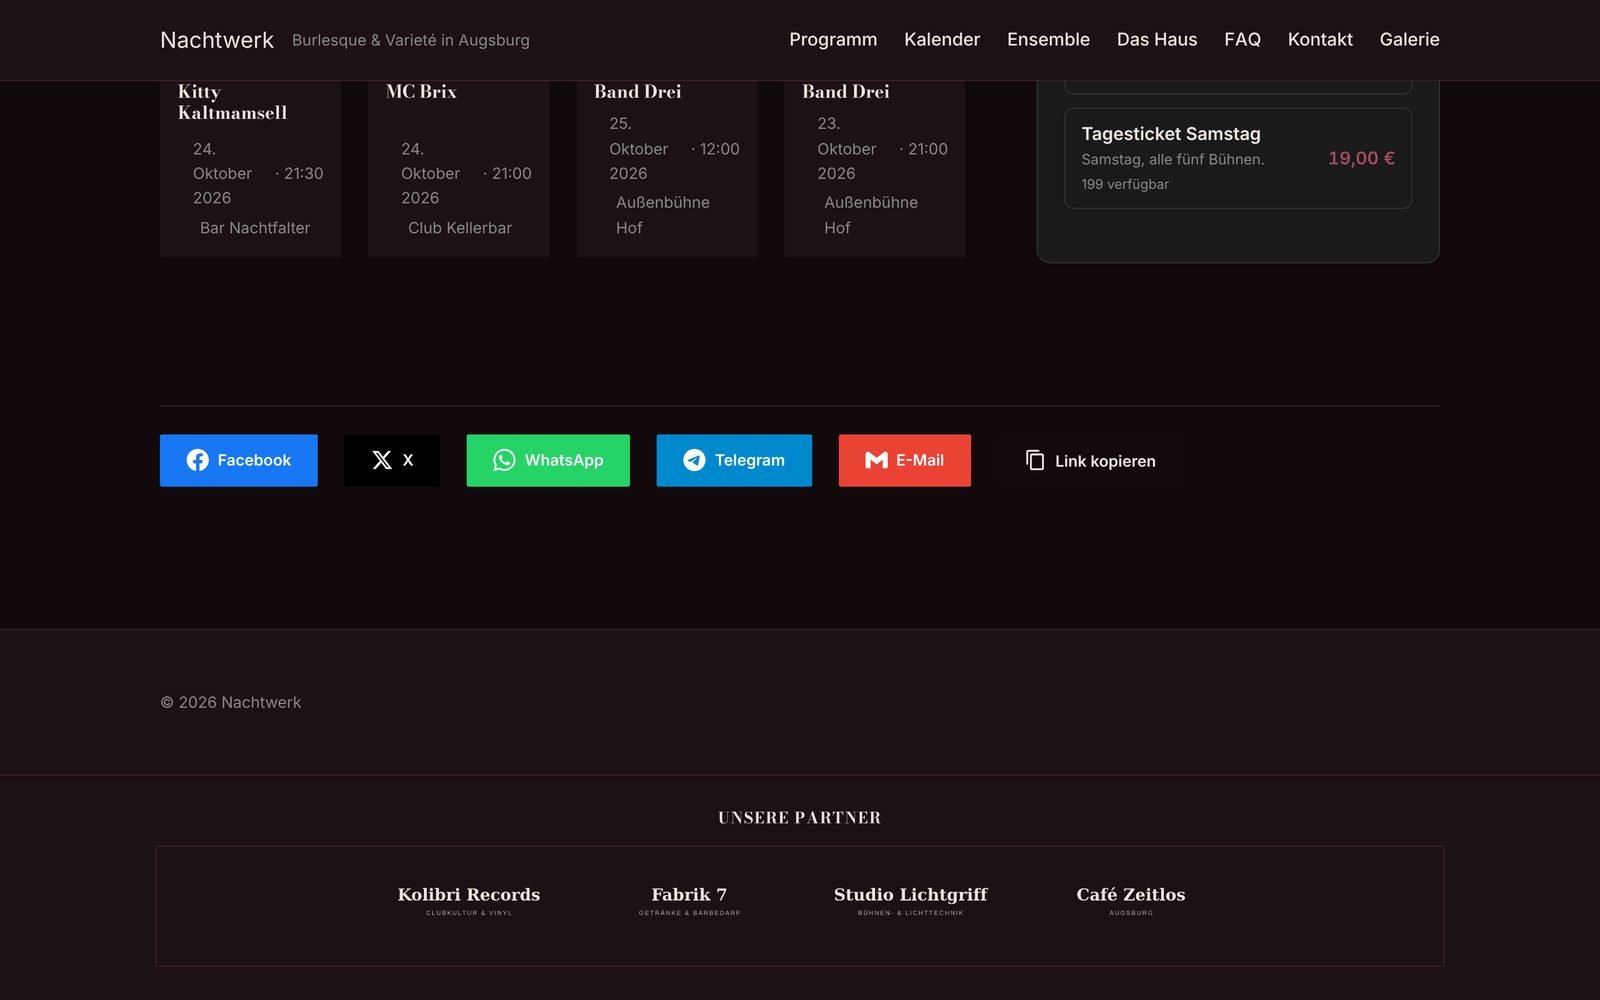Select the Tagesticket Samstag ticket card
The height and width of the screenshot is (1000, 1600).
(1238, 158)
